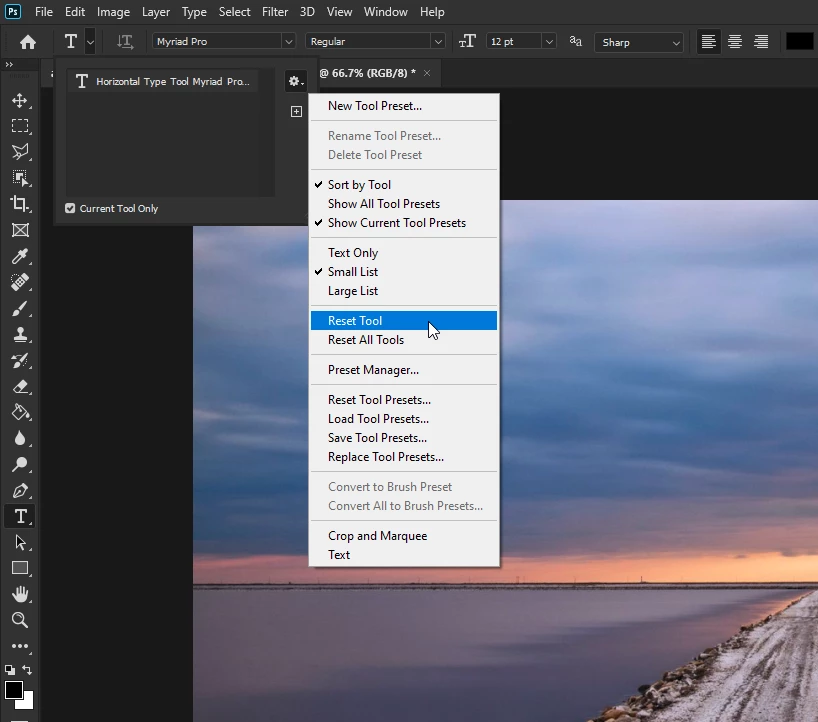Open the File menu
The image size is (818, 722).
(44, 11)
